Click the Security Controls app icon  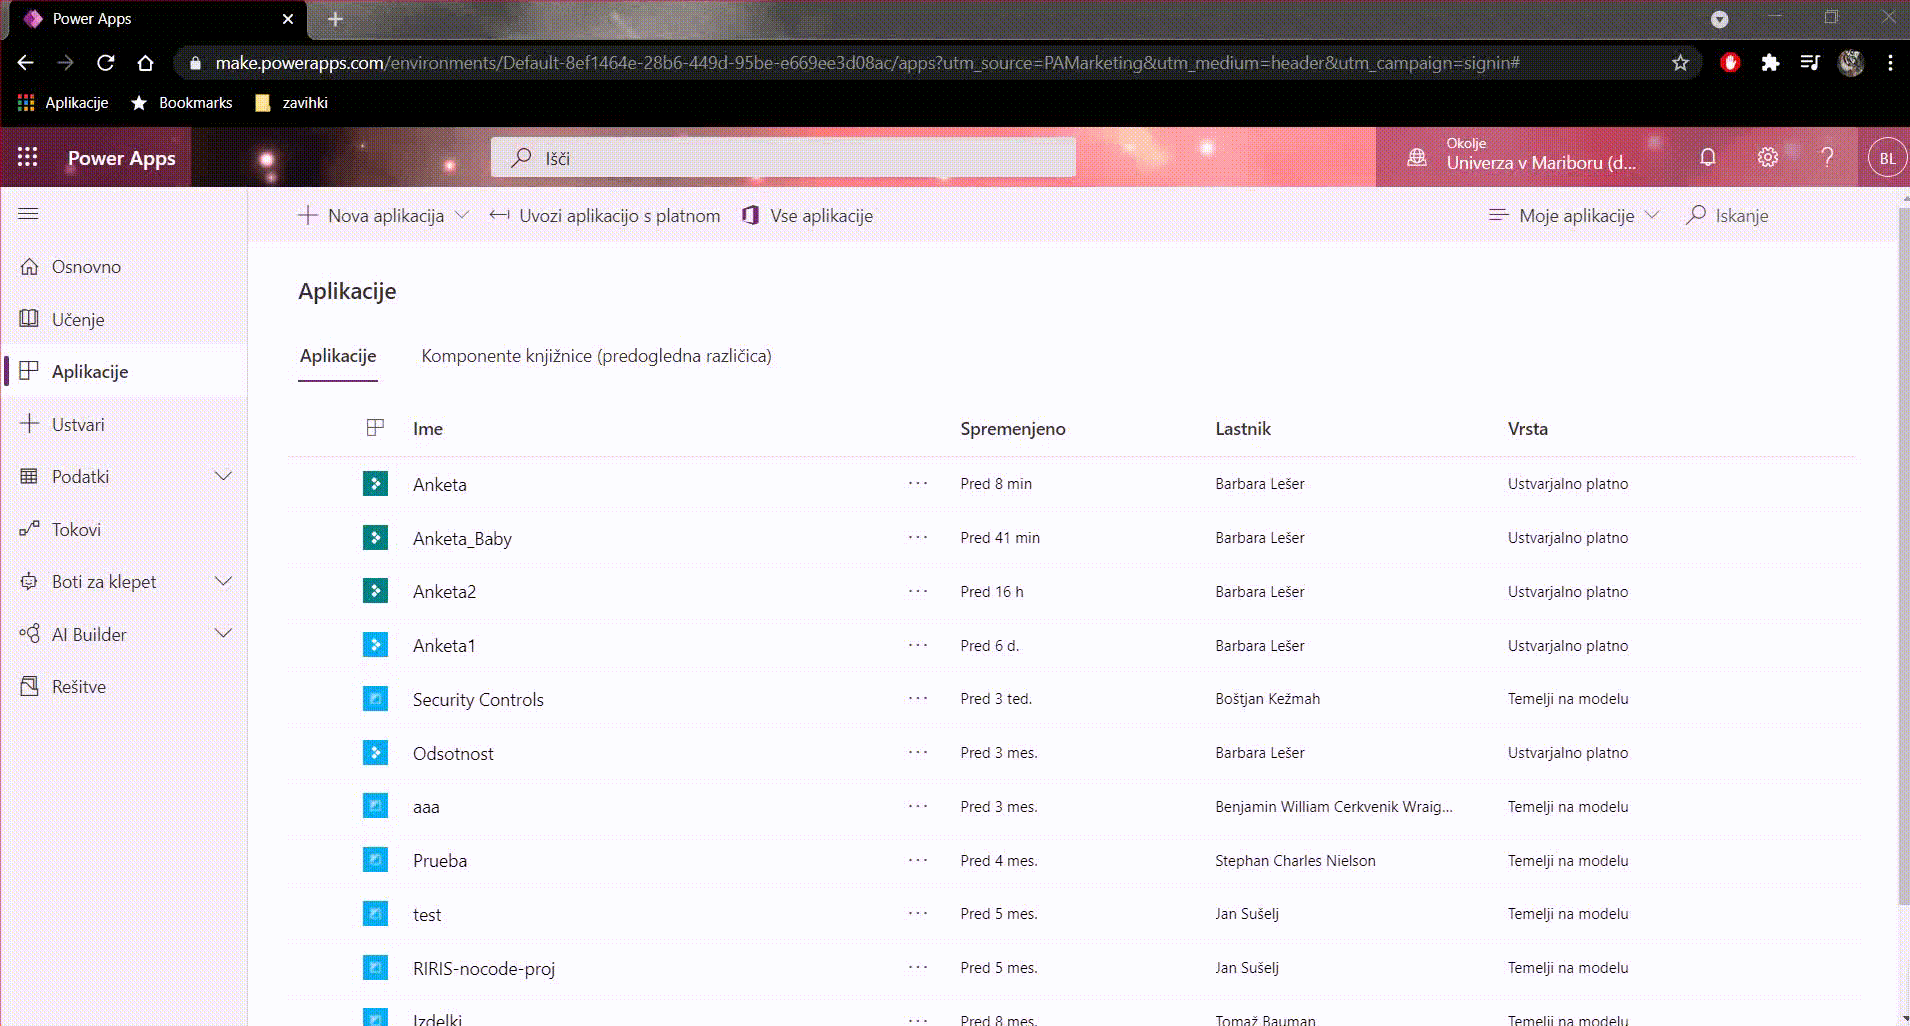click(375, 699)
